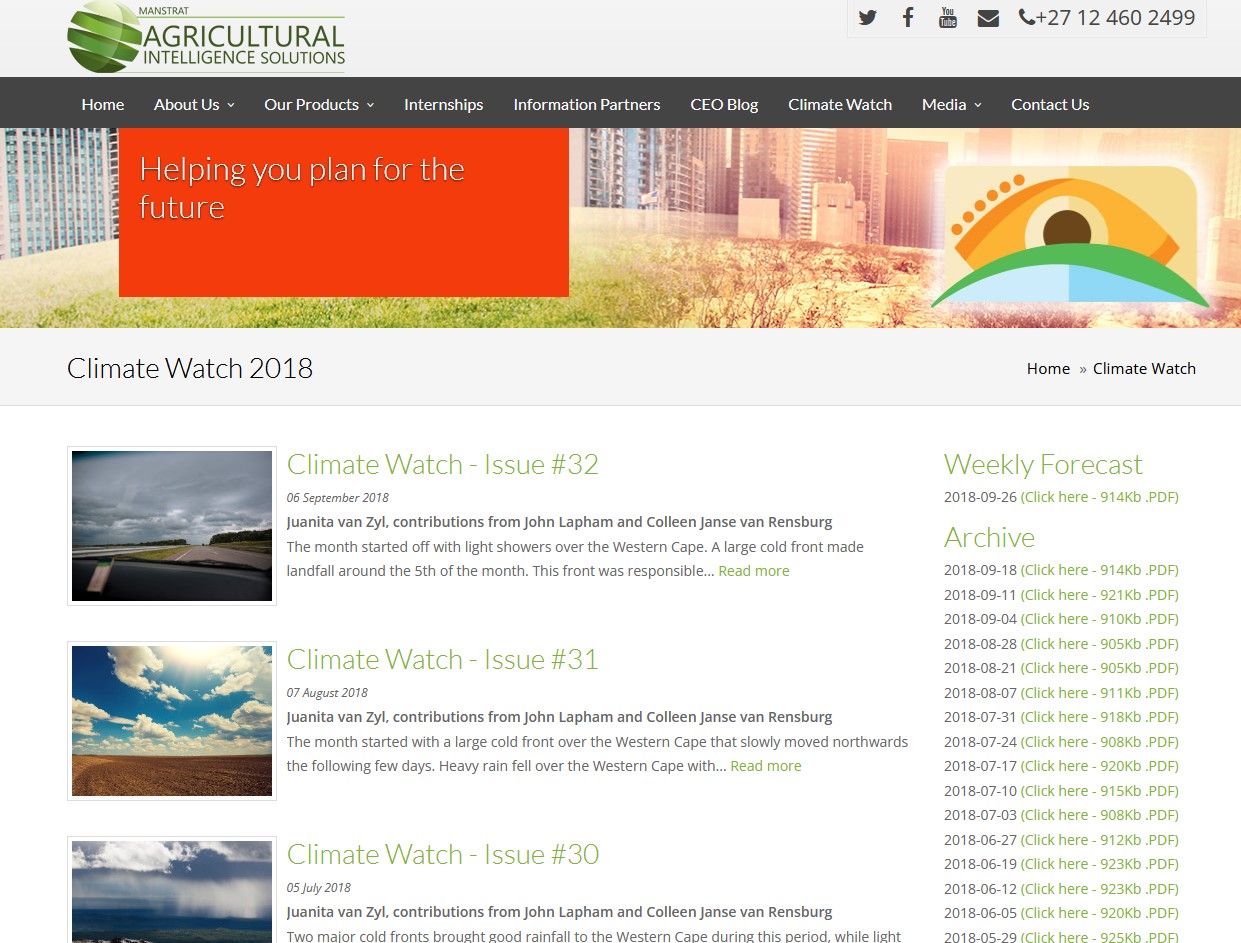Open the Internships menu item
This screenshot has width=1241, height=943.
(443, 104)
